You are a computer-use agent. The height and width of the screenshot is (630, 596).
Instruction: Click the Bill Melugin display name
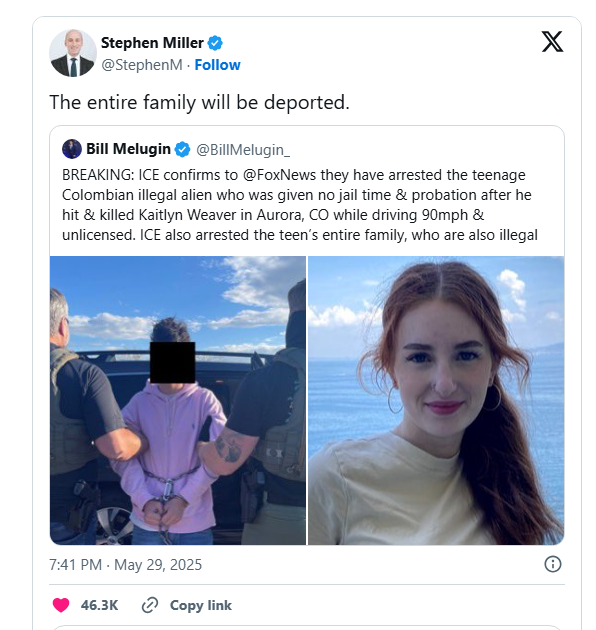pyautogui.click(x=129, y=149)
